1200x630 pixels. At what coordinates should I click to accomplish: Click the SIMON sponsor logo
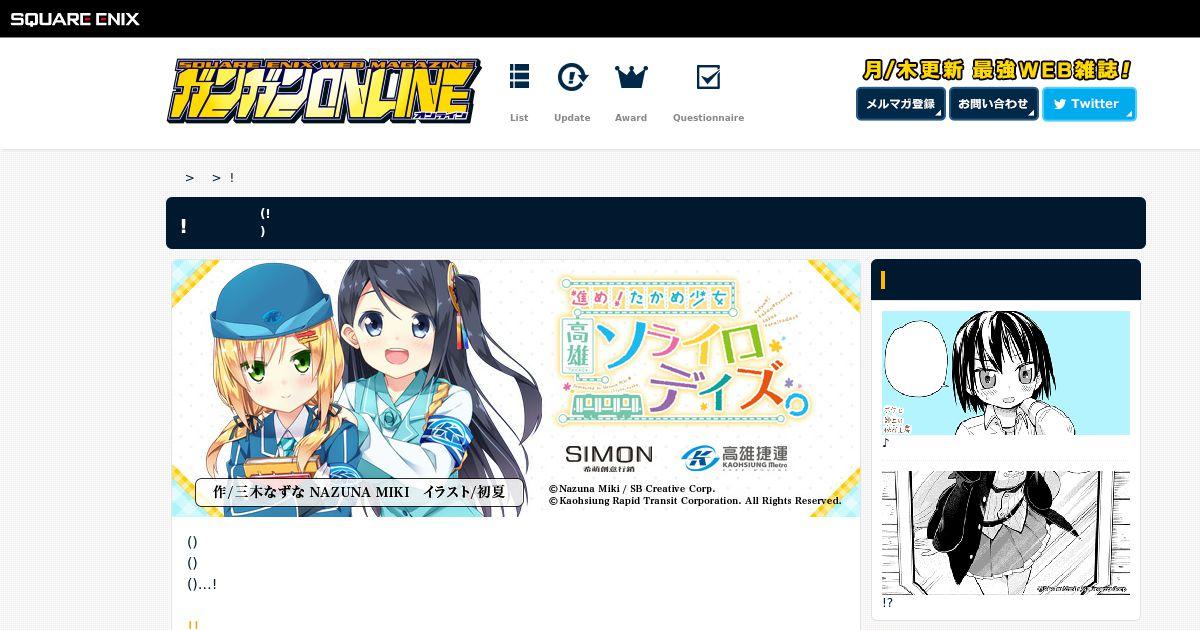click(608, 458)
